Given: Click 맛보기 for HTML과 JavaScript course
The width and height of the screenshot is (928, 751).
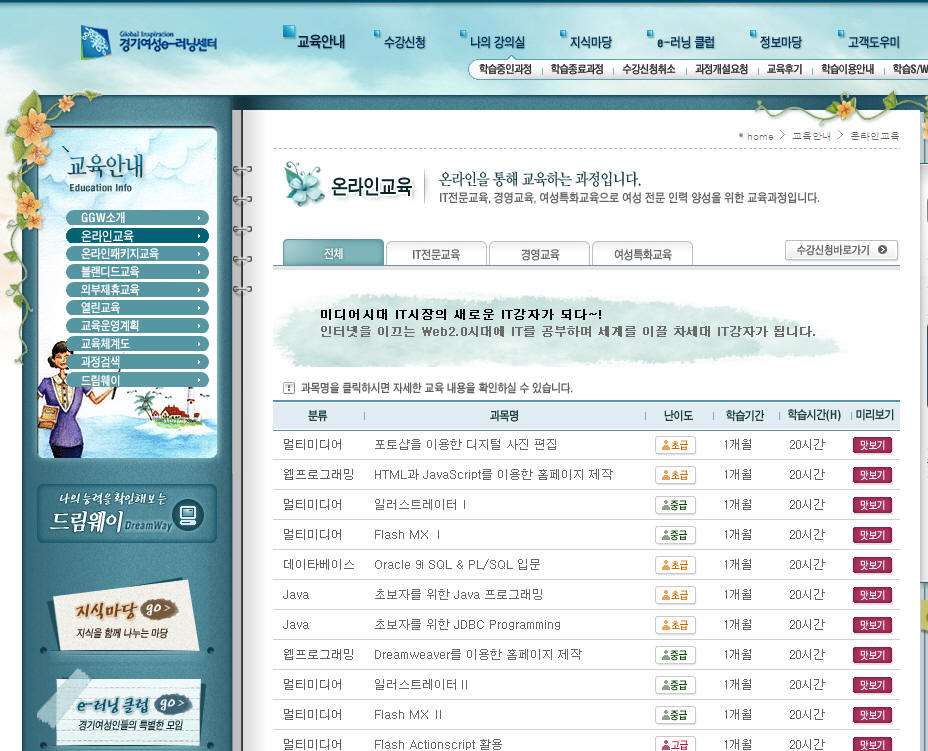Looking at the screenshot, I should pyautogui.click(x=872, y=475).
